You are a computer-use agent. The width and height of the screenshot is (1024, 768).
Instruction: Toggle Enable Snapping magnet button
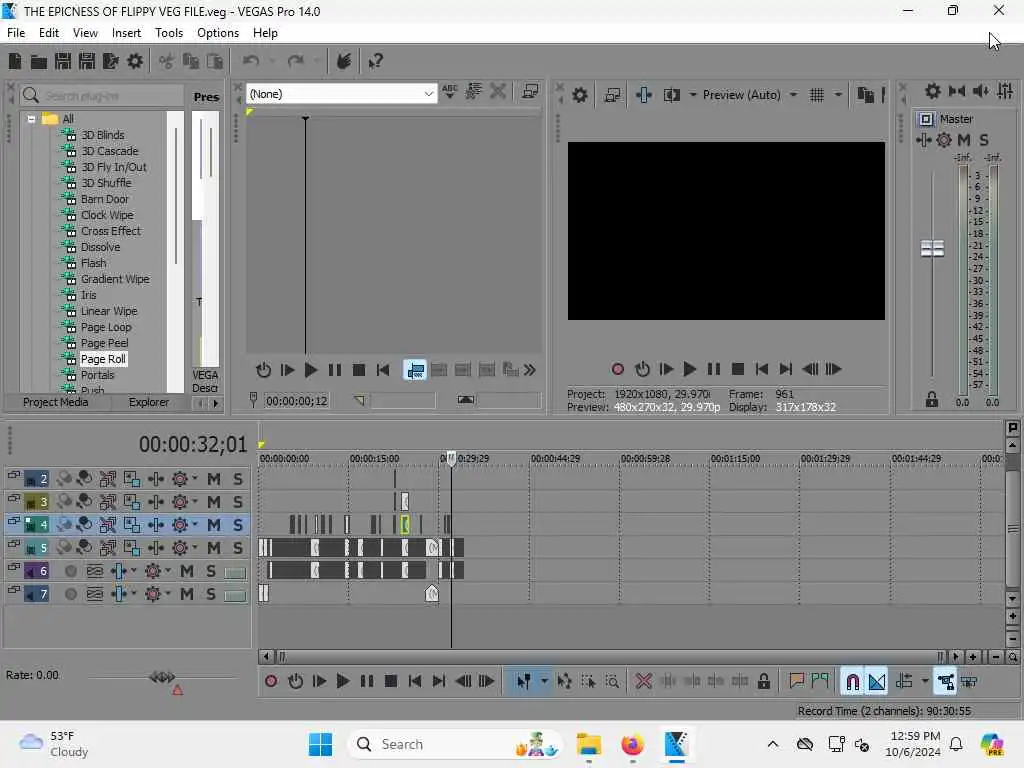tap(852, 681)
